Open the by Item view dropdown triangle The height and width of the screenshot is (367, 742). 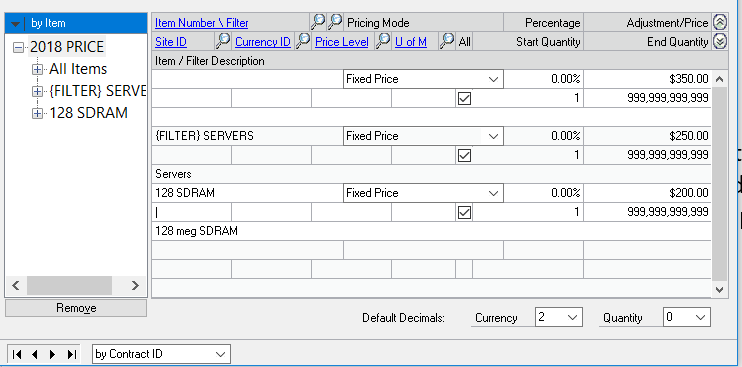coord(16,23)
